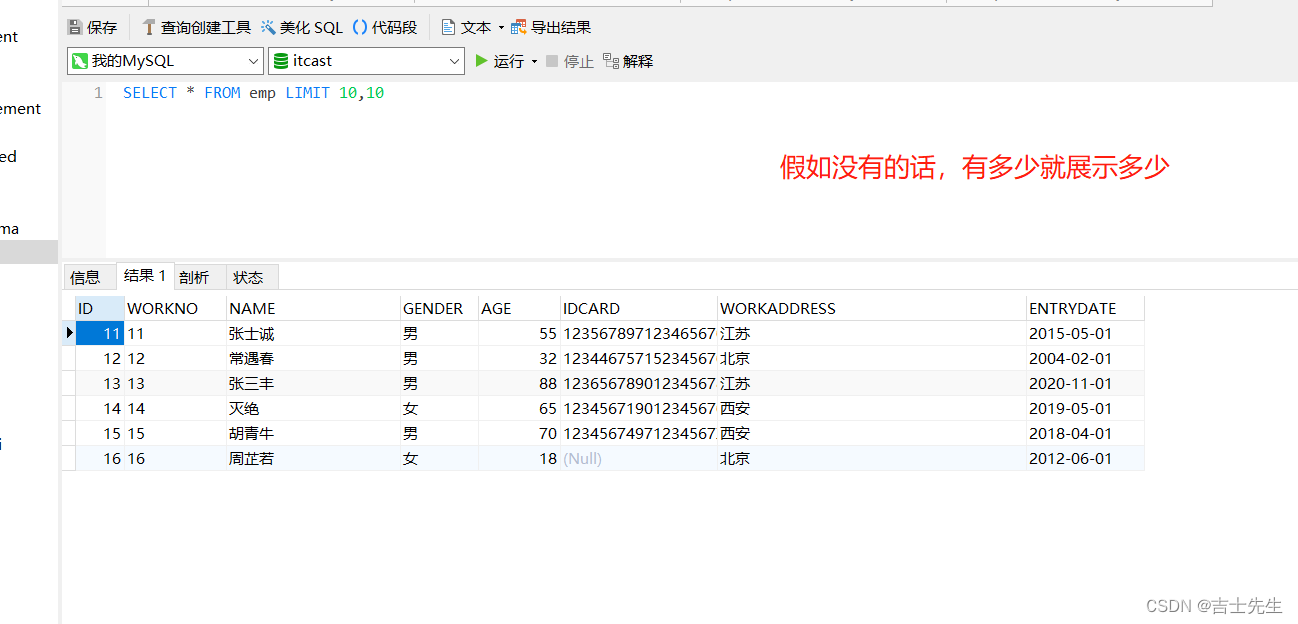Viewport: 1298px width, 624px height.
Task: Click the IDCARD column header
Action: 639,308
